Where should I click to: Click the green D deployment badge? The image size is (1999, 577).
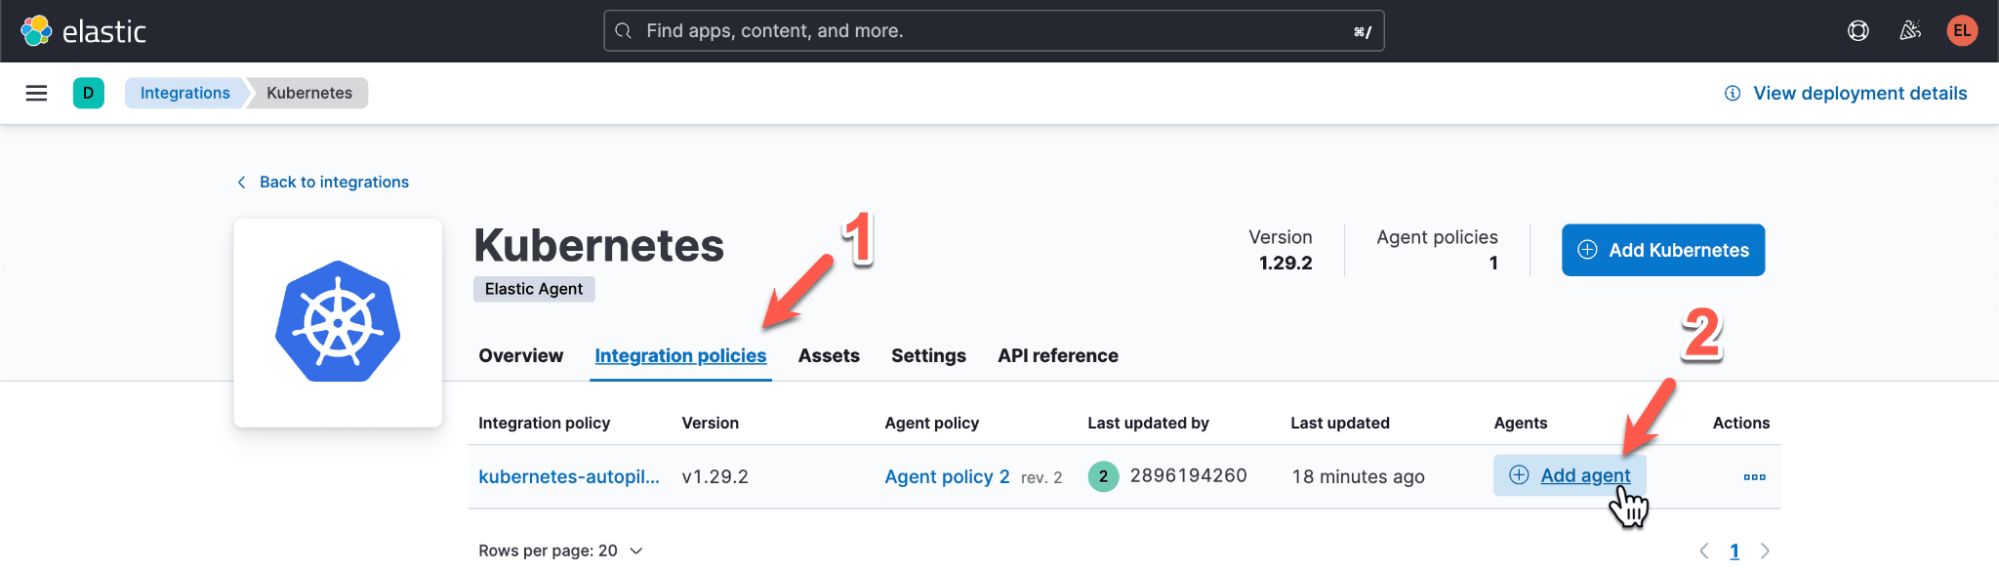88,93
